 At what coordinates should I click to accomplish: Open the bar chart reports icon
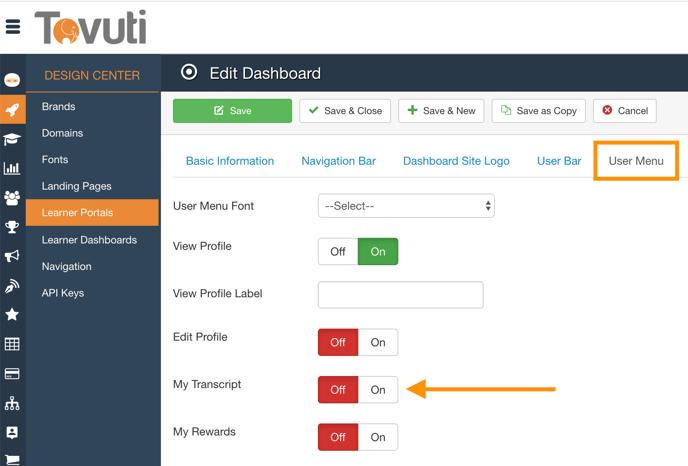click(x=12, y=169)
